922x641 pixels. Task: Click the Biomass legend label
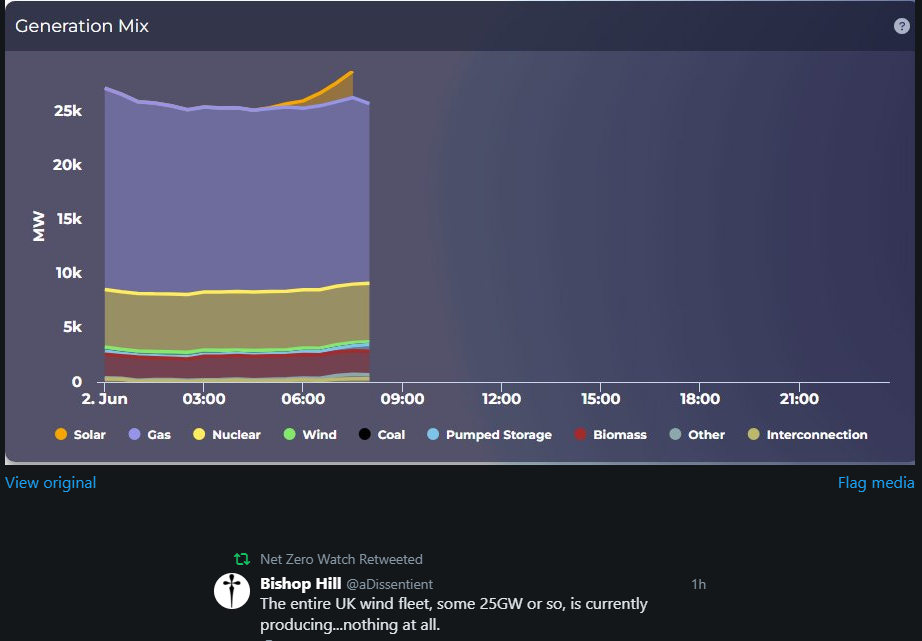620,435
